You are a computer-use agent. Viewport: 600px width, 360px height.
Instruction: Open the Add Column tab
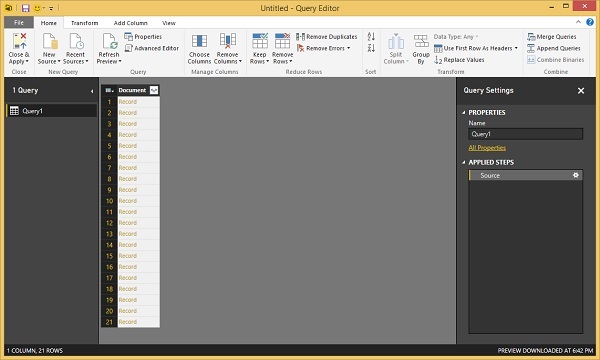pyautogui.click(x=130, y=23)
